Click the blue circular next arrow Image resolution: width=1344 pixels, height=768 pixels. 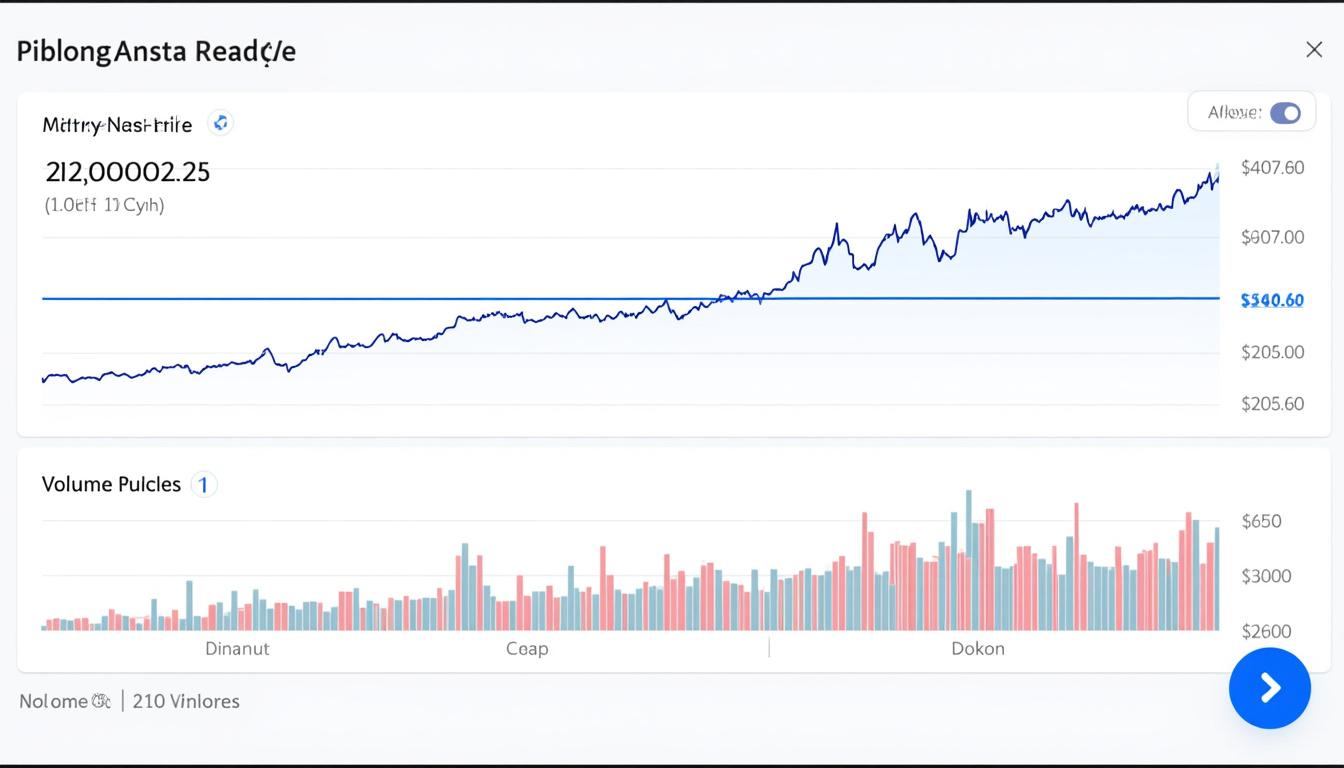[1270, 688]
